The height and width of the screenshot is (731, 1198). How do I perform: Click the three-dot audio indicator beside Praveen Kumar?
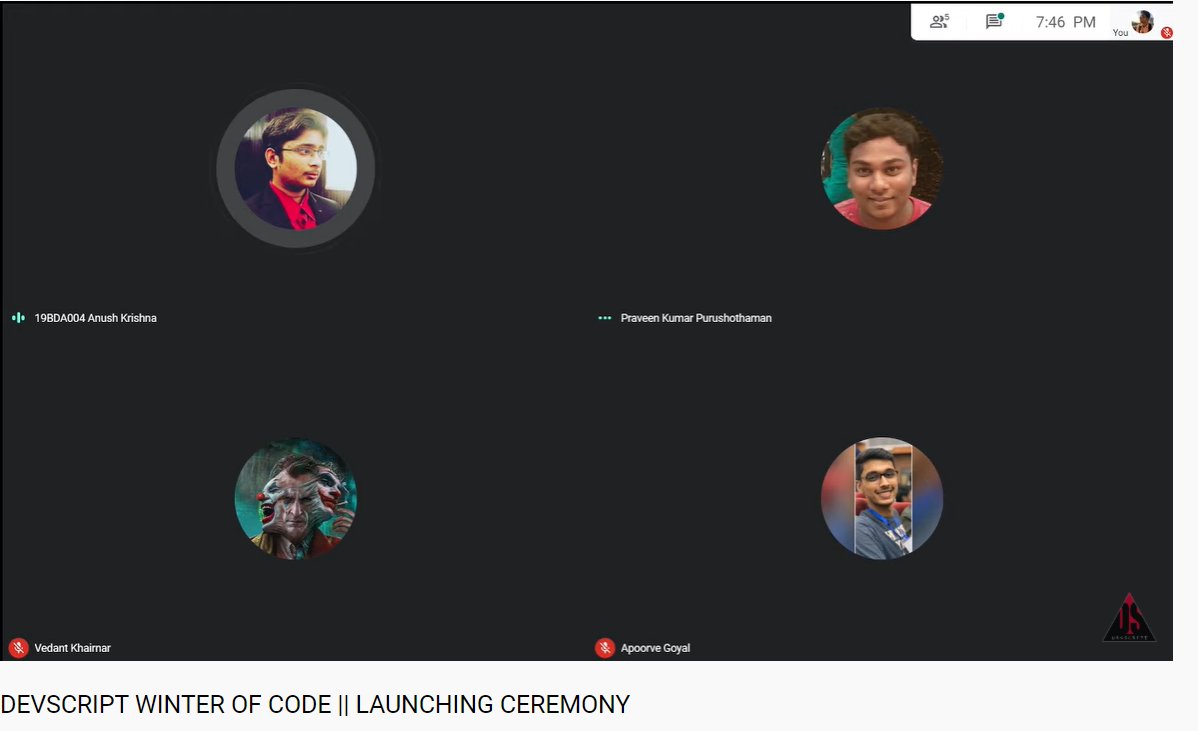coord(604,318)
